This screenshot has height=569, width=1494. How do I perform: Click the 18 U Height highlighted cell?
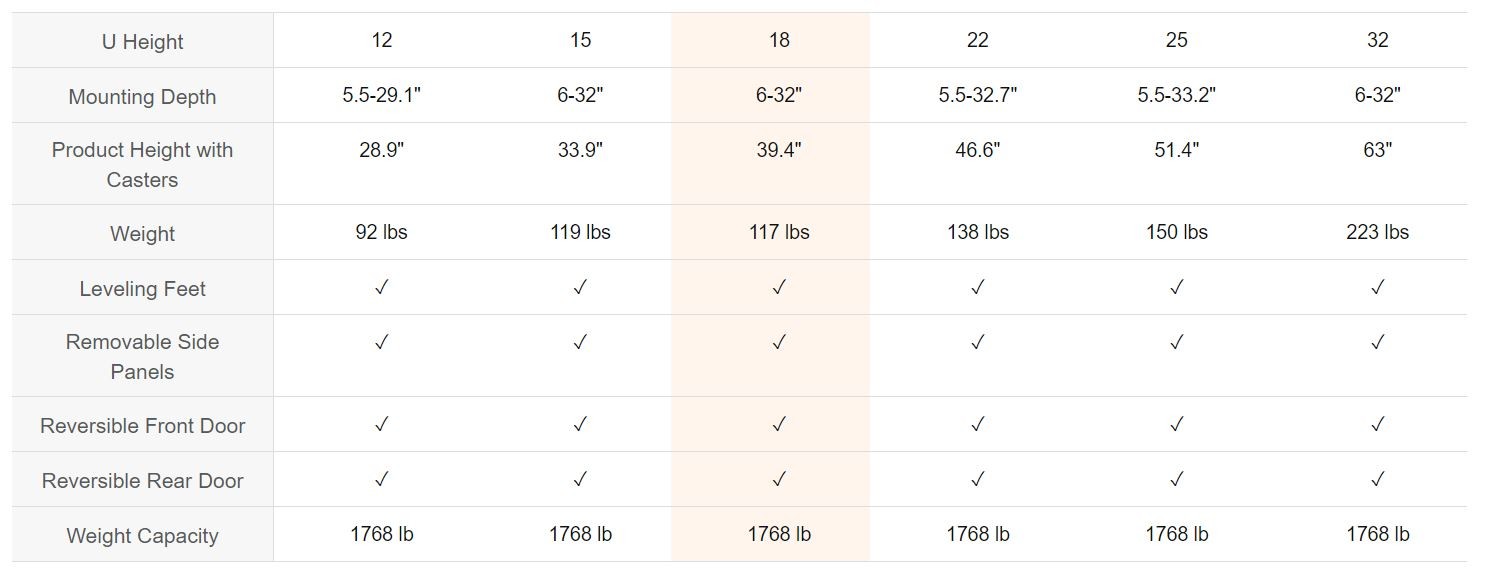pos(779,40)
